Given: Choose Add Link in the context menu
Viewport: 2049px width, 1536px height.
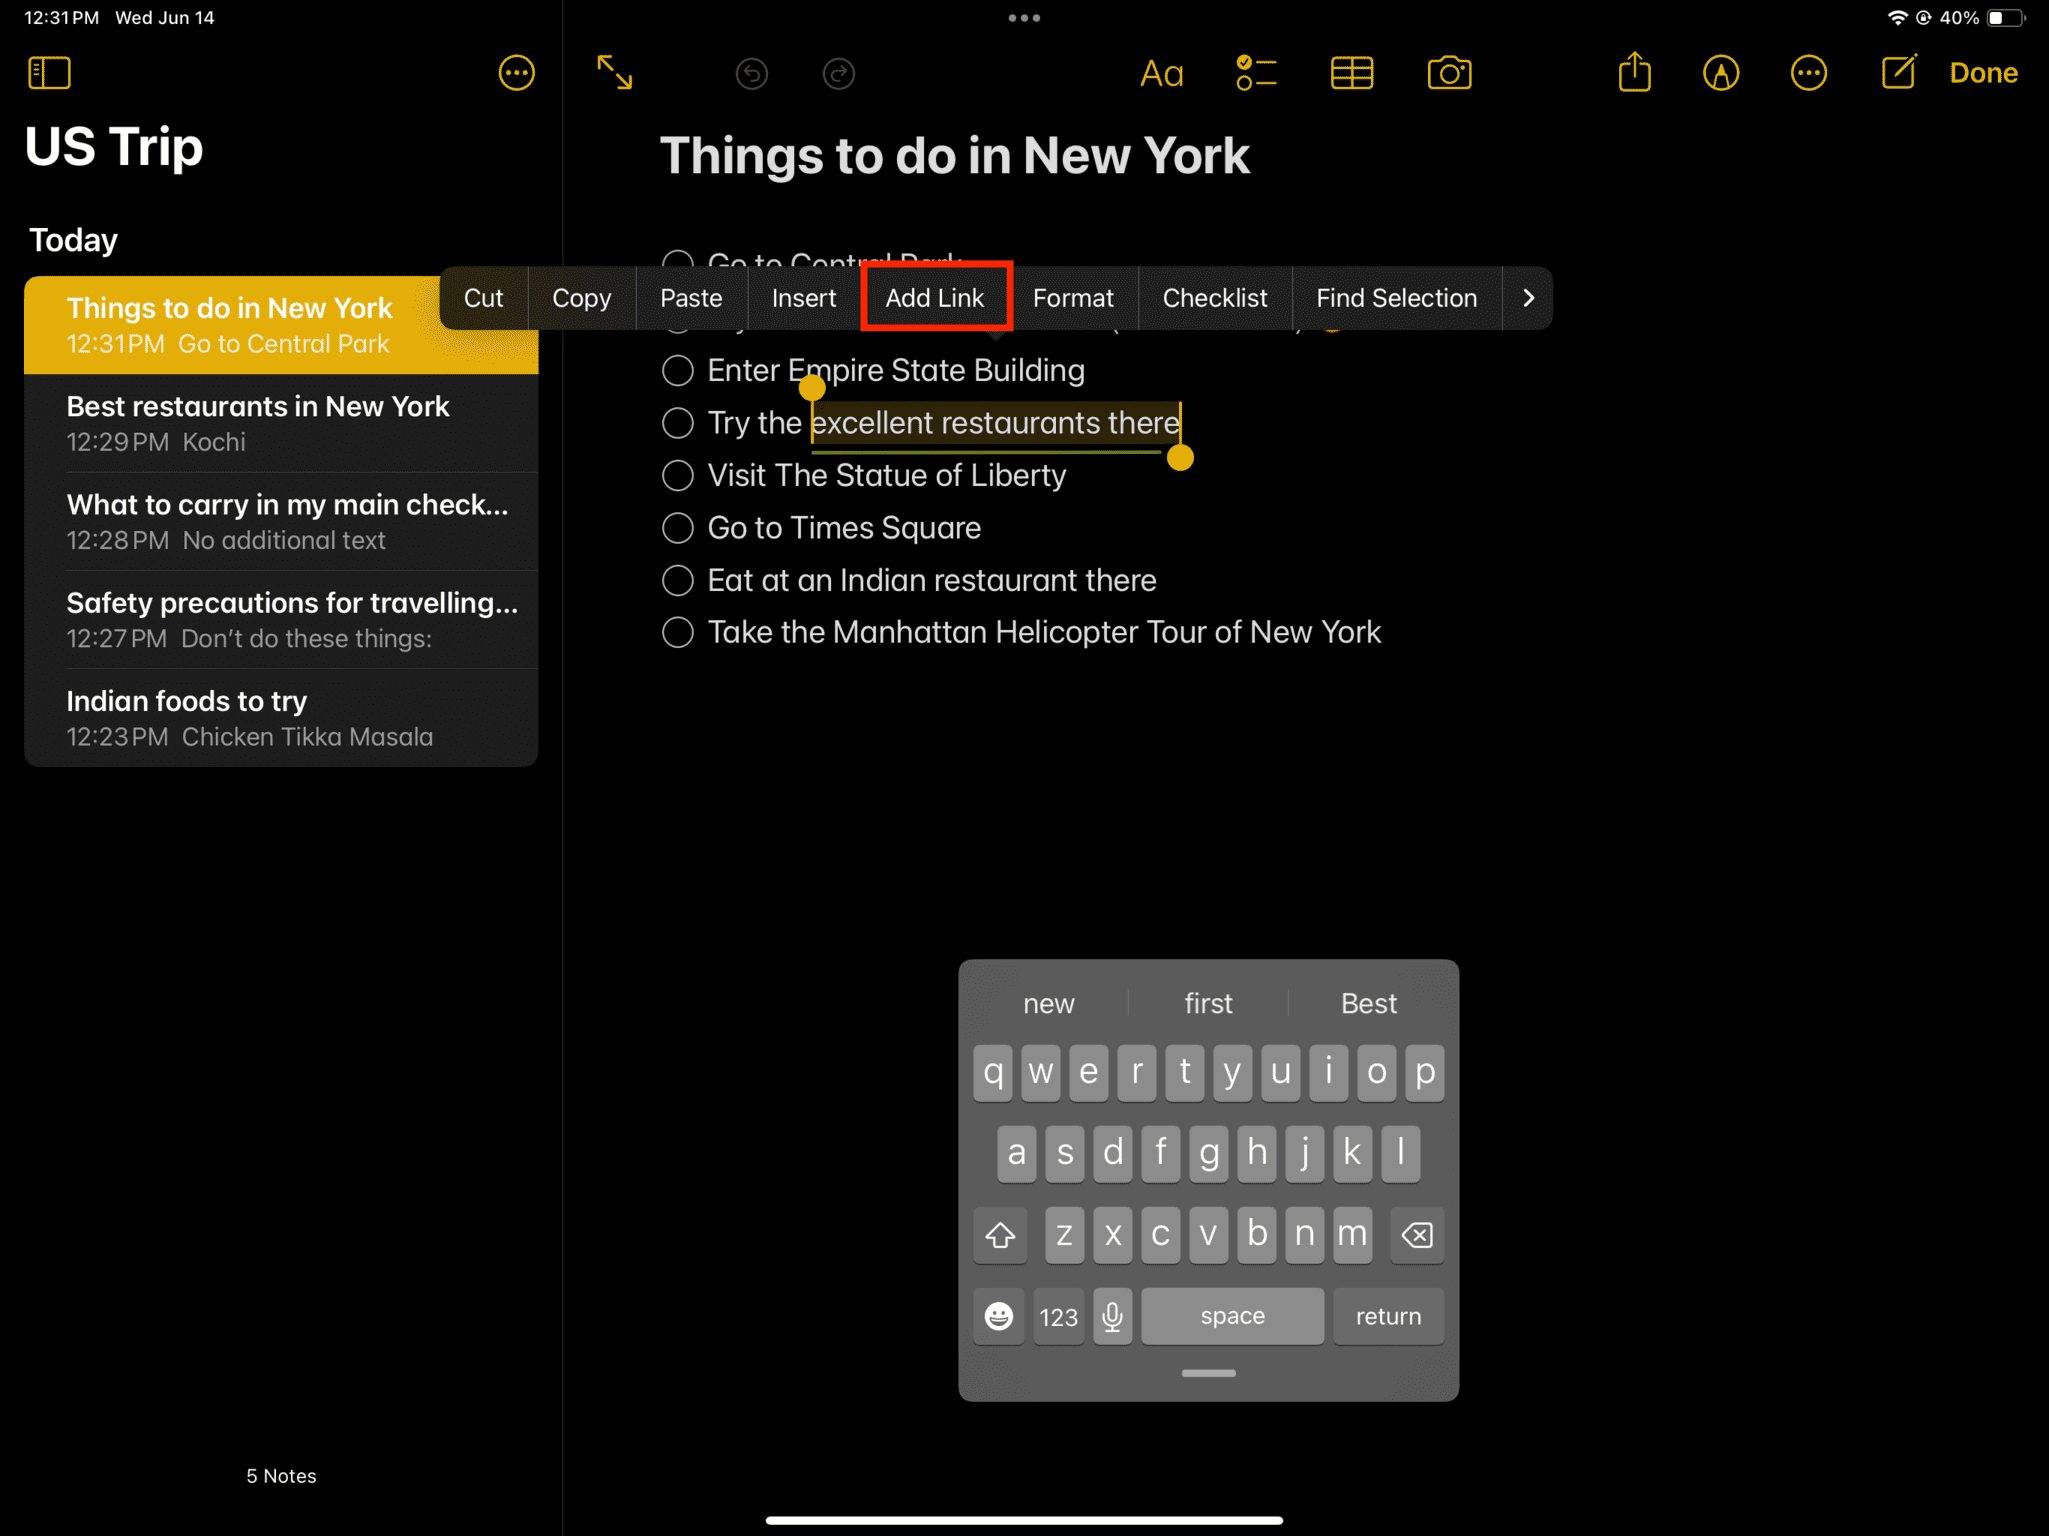Looking at the screenshot, I should point(935,298).
